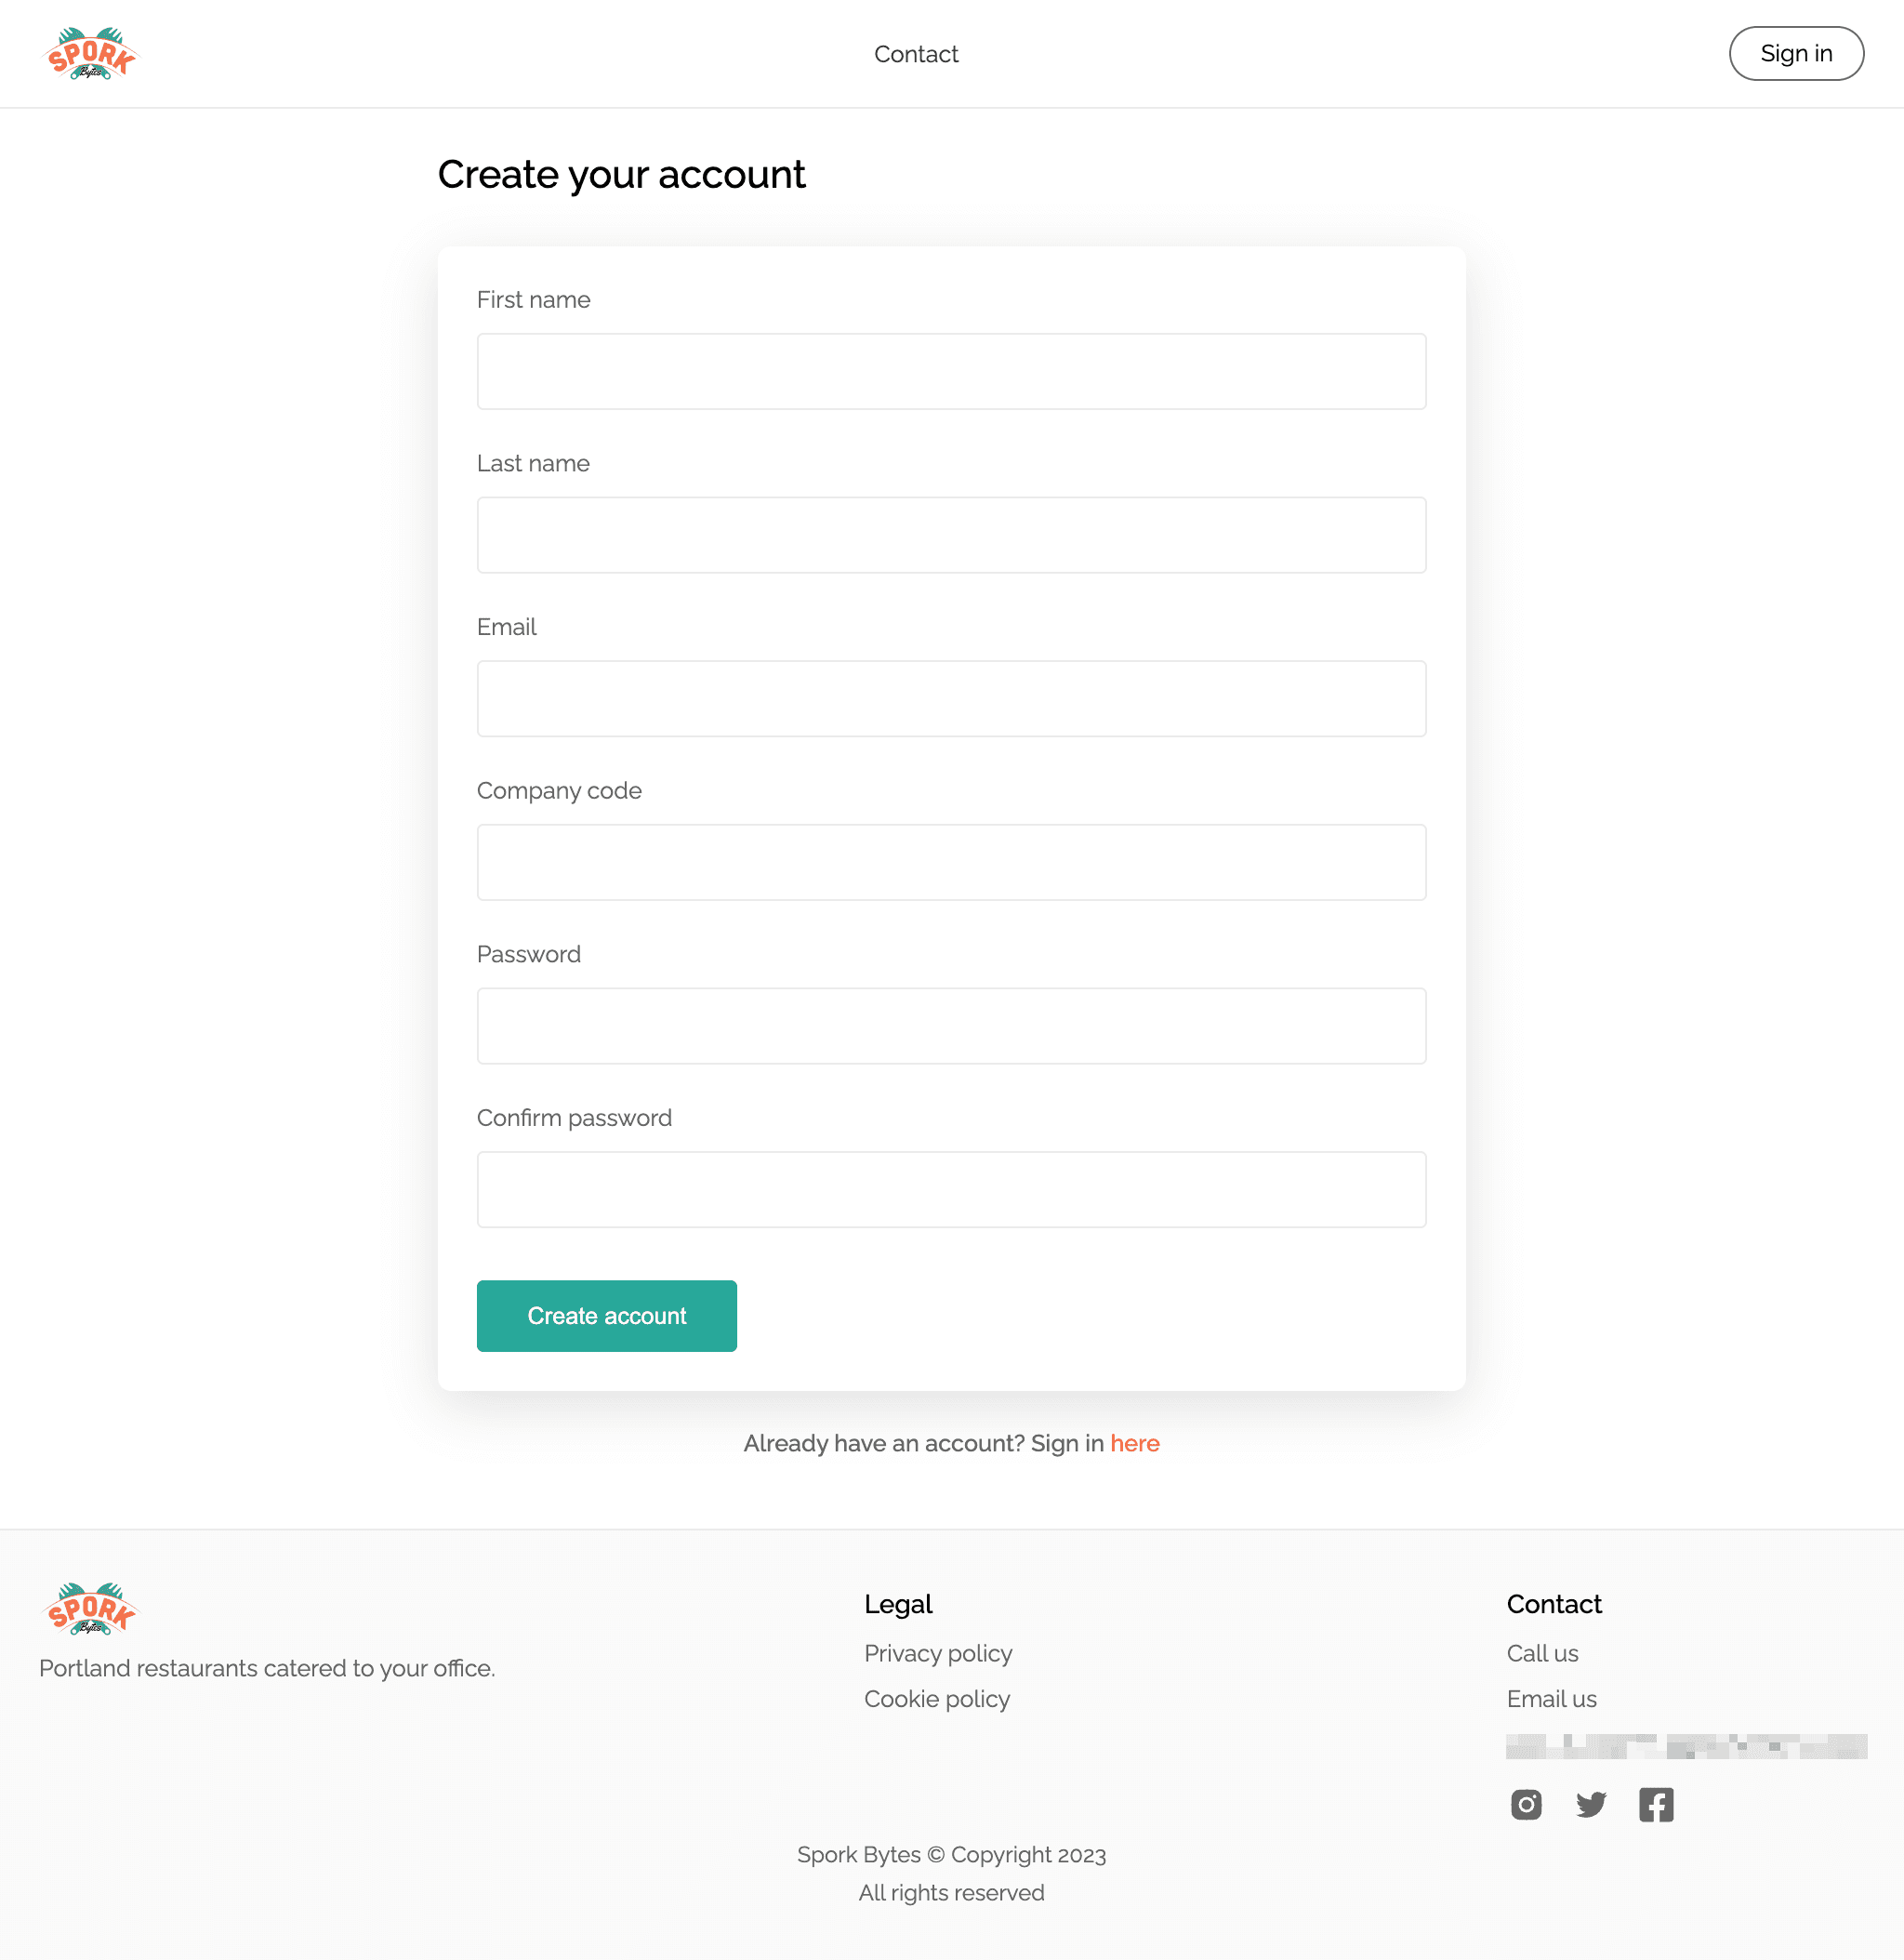
Task: Click the Password input field
Action: click(952, 1026)
